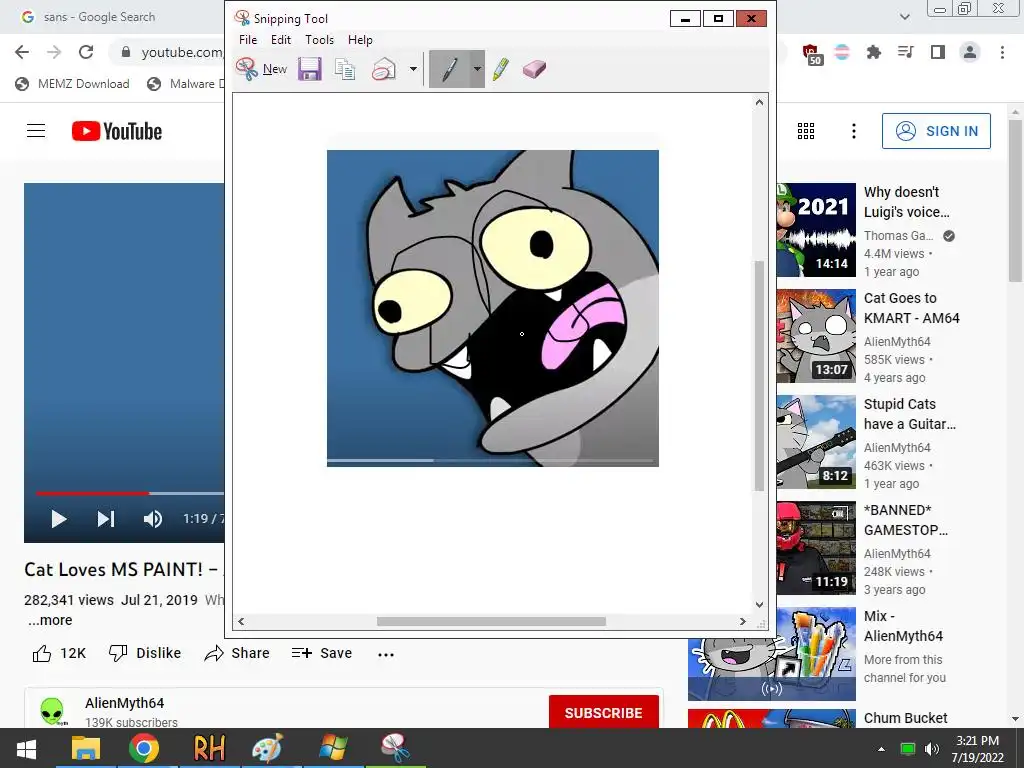The height and width of the screenshot is (768, 1024).
Task: Share the YouTube video
Action: [236, 653]
